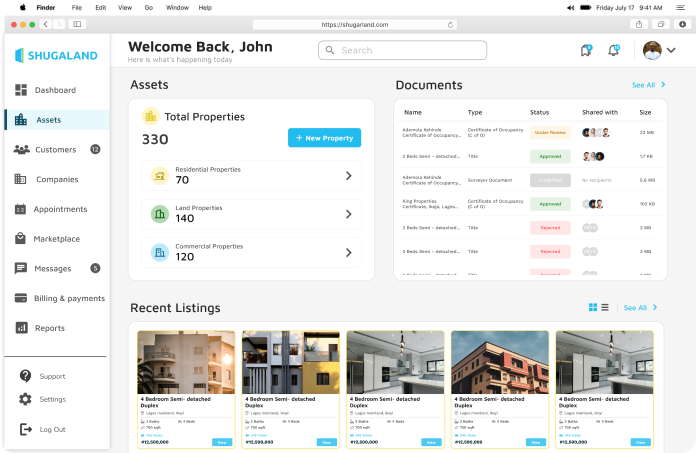
Task: Click See All link for Recent Listings
Action: (640, 307)
